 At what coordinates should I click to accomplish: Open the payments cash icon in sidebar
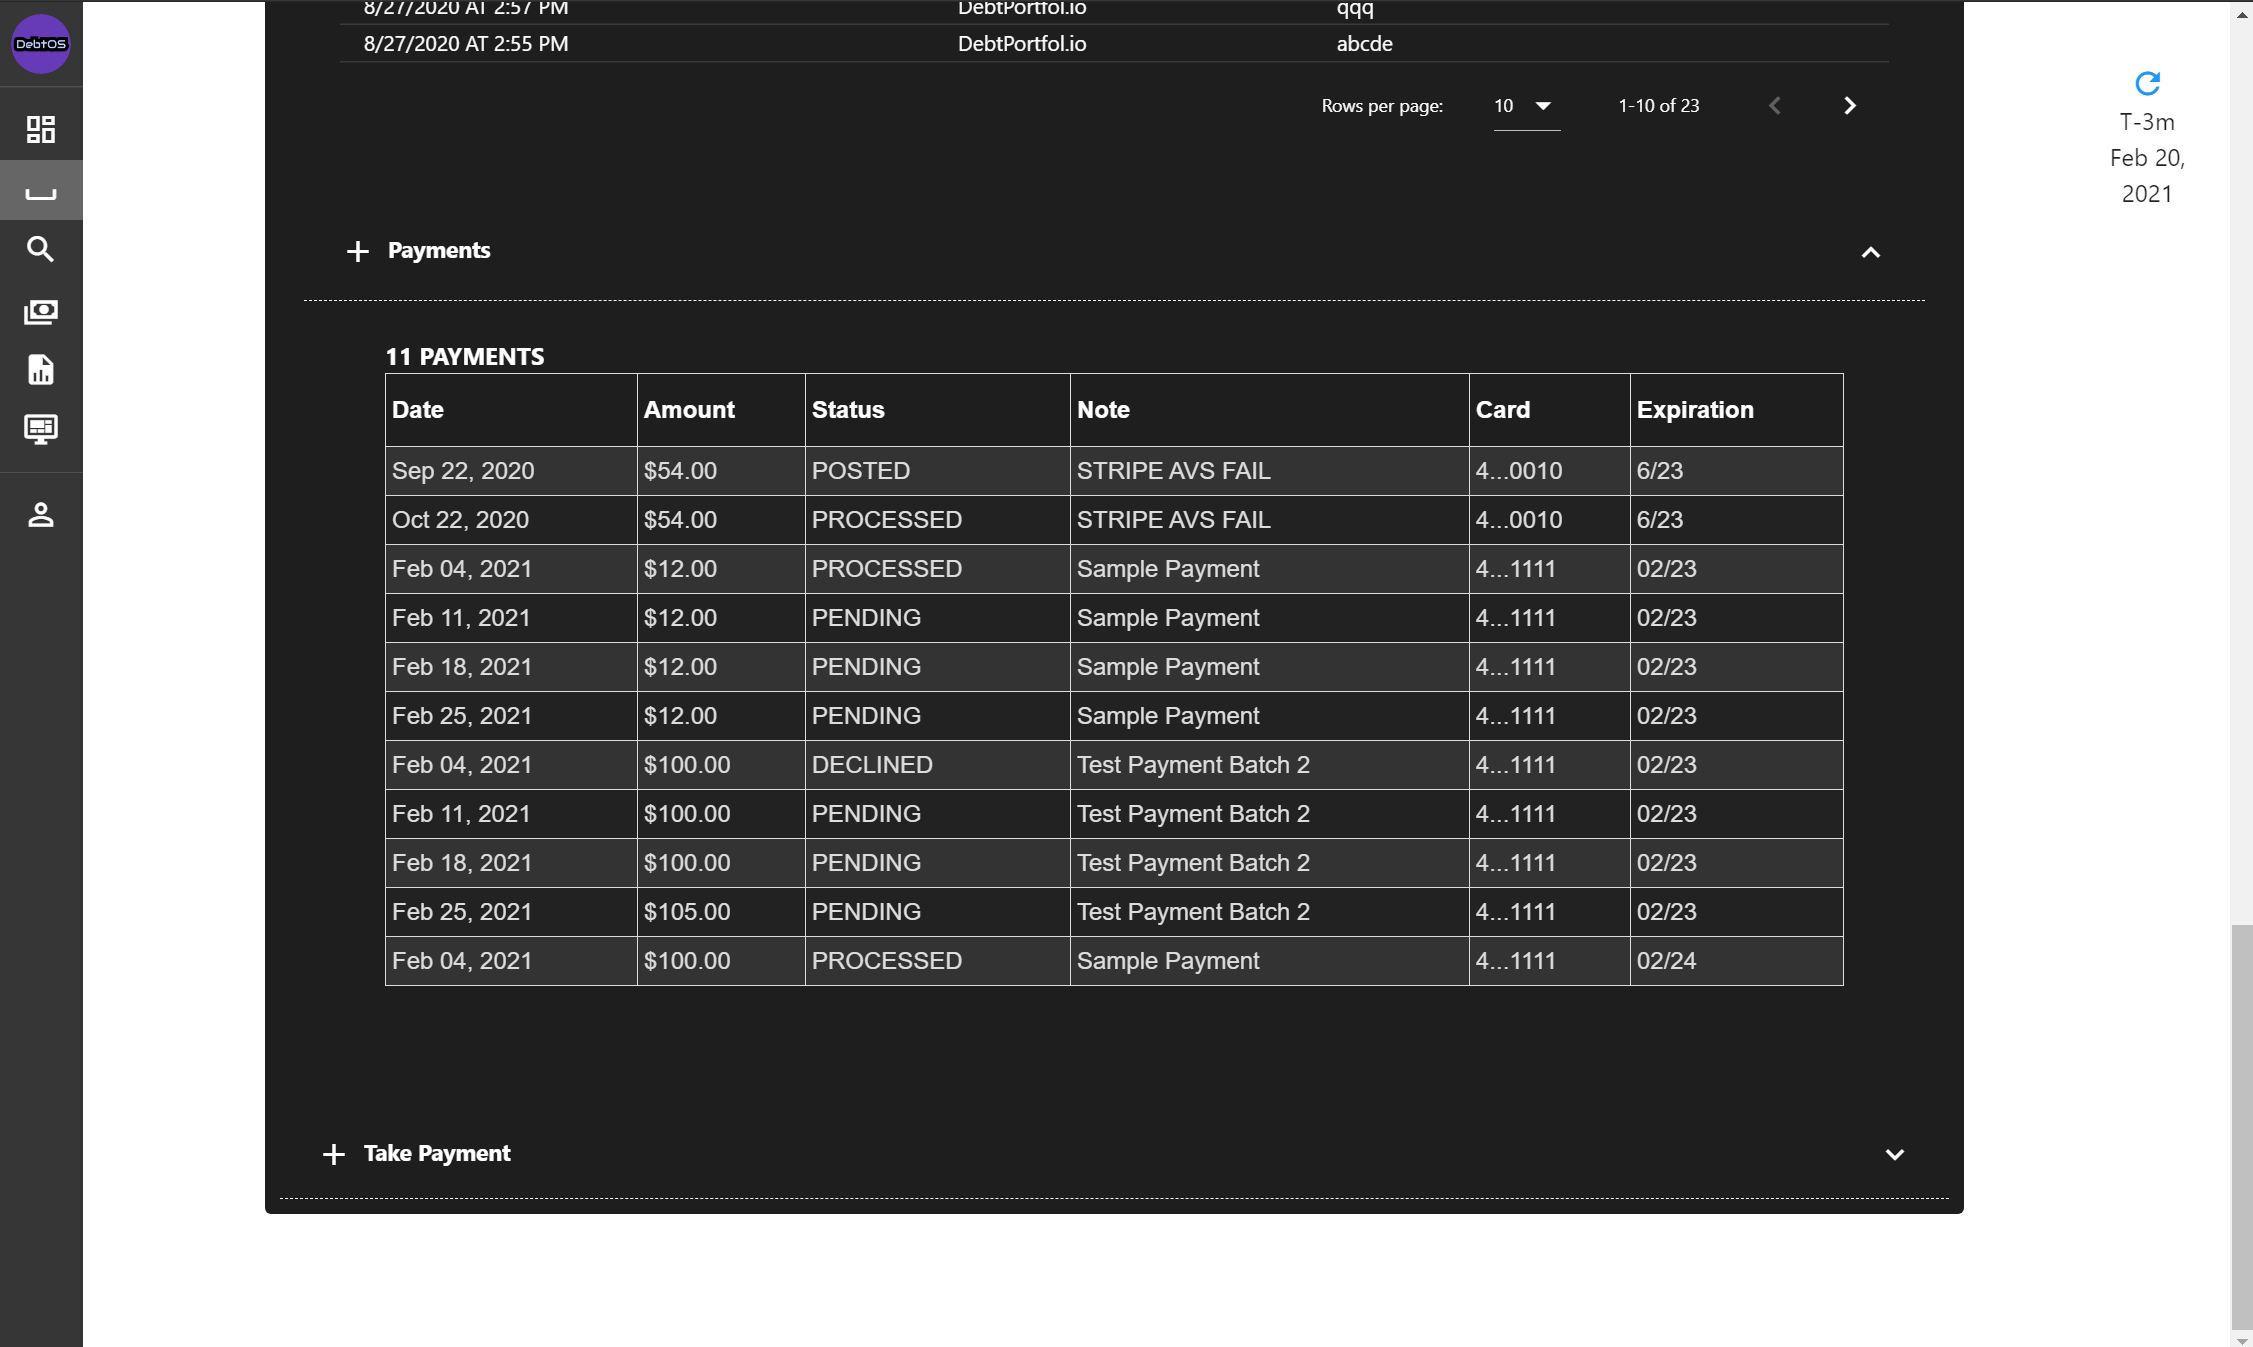41,311
